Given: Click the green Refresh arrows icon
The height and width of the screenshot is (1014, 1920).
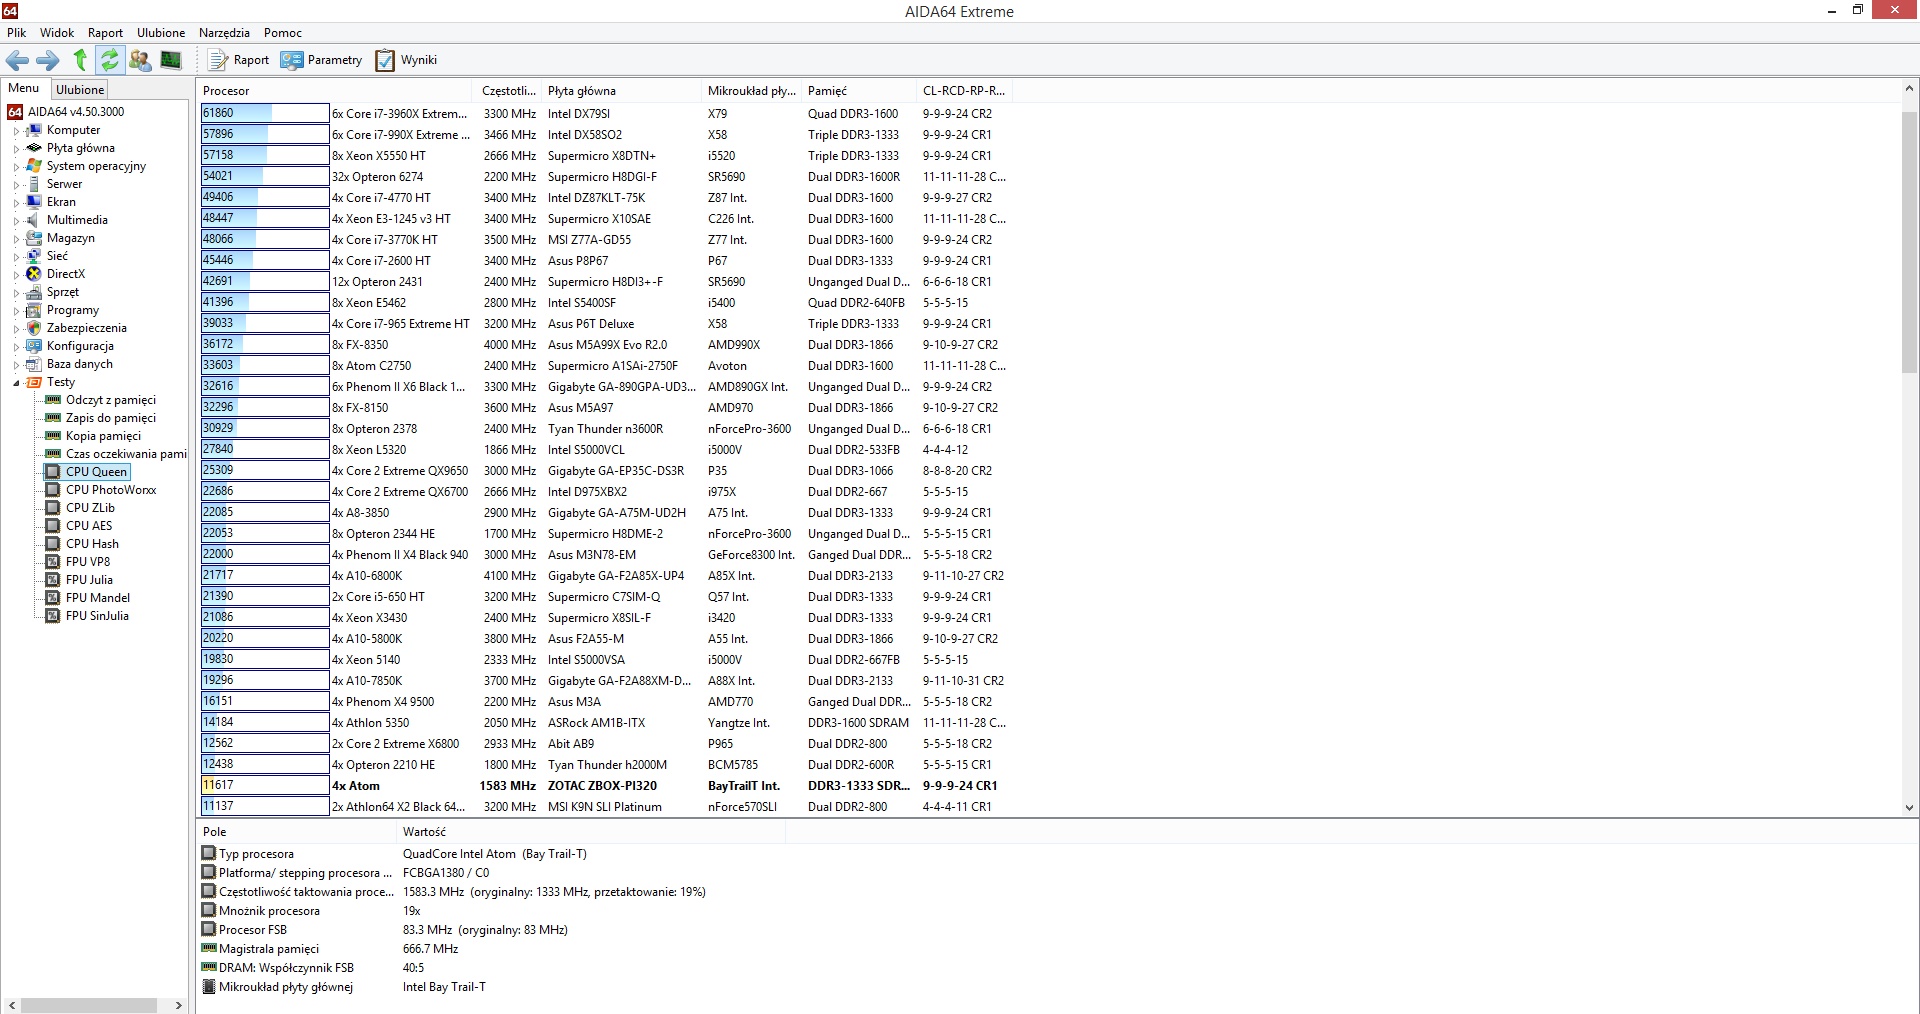Looking at the screenshot, I should (x=110, y=60).
